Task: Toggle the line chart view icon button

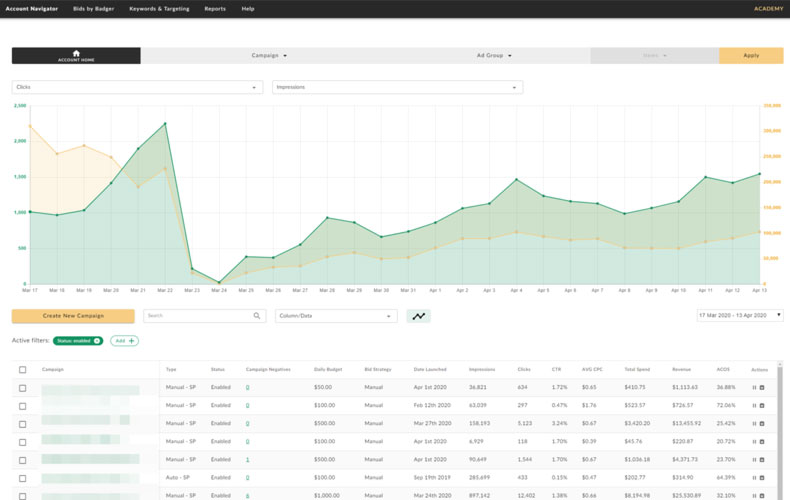Action: coord(418,316)
